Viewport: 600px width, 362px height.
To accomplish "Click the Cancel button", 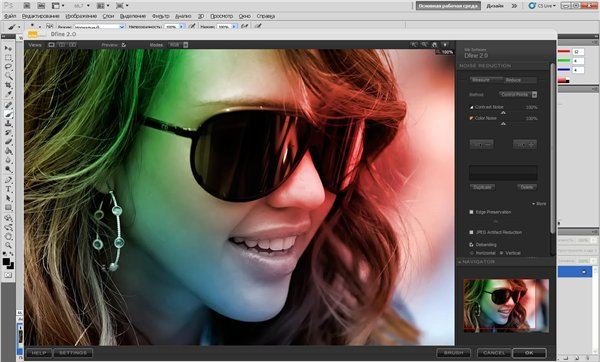I will [494, 353].
